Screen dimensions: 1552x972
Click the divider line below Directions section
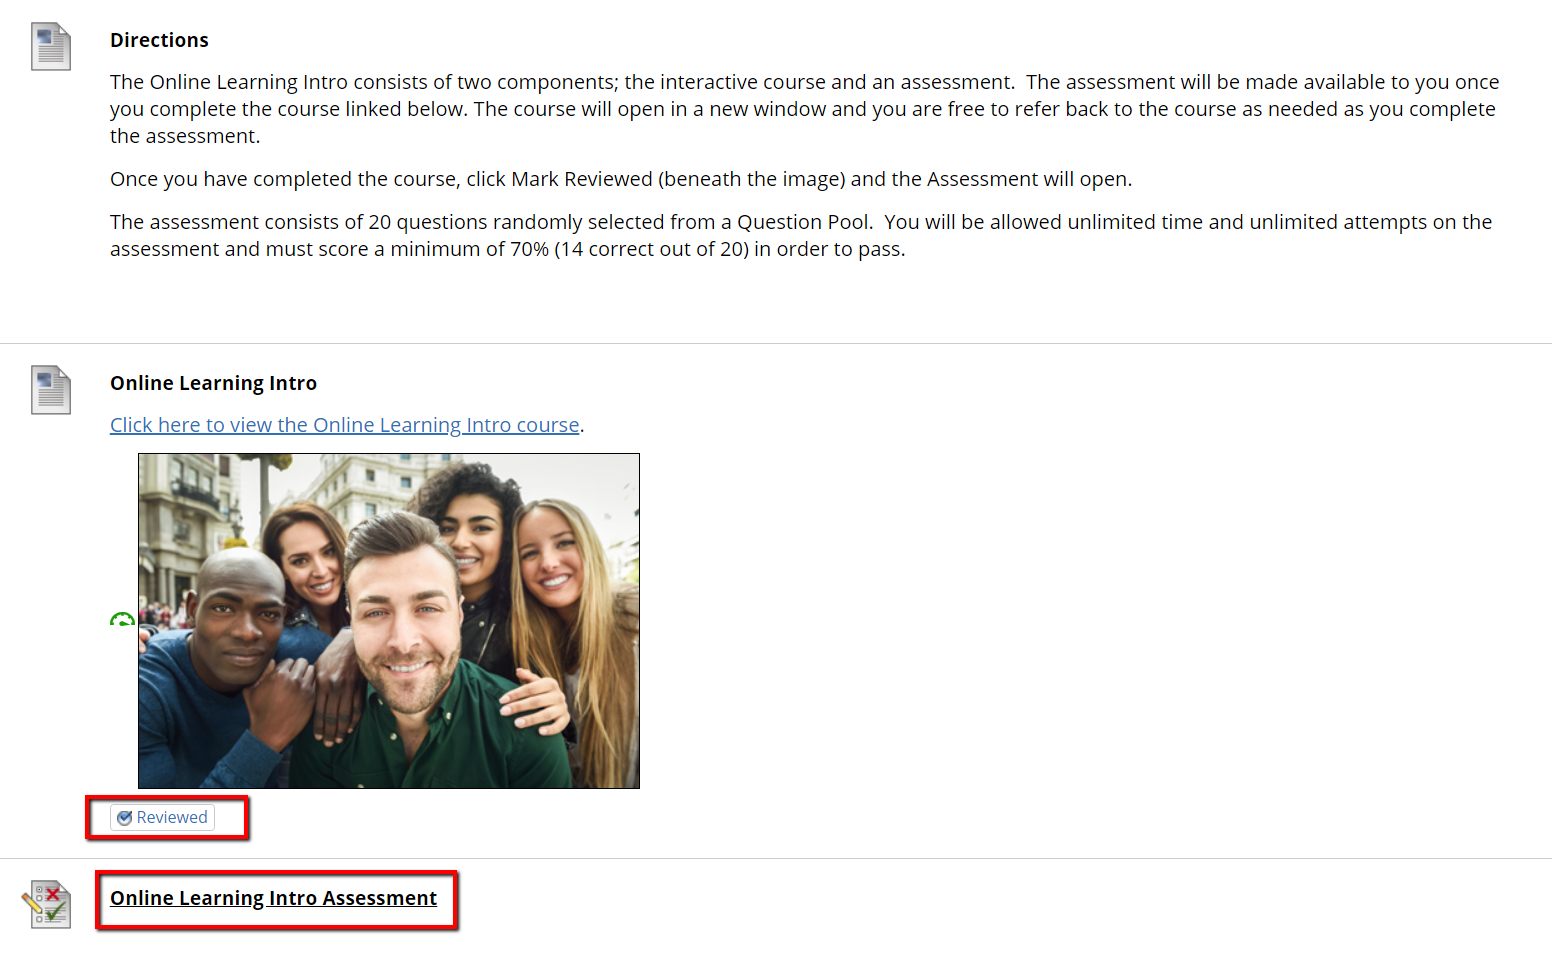pos(776,343)
